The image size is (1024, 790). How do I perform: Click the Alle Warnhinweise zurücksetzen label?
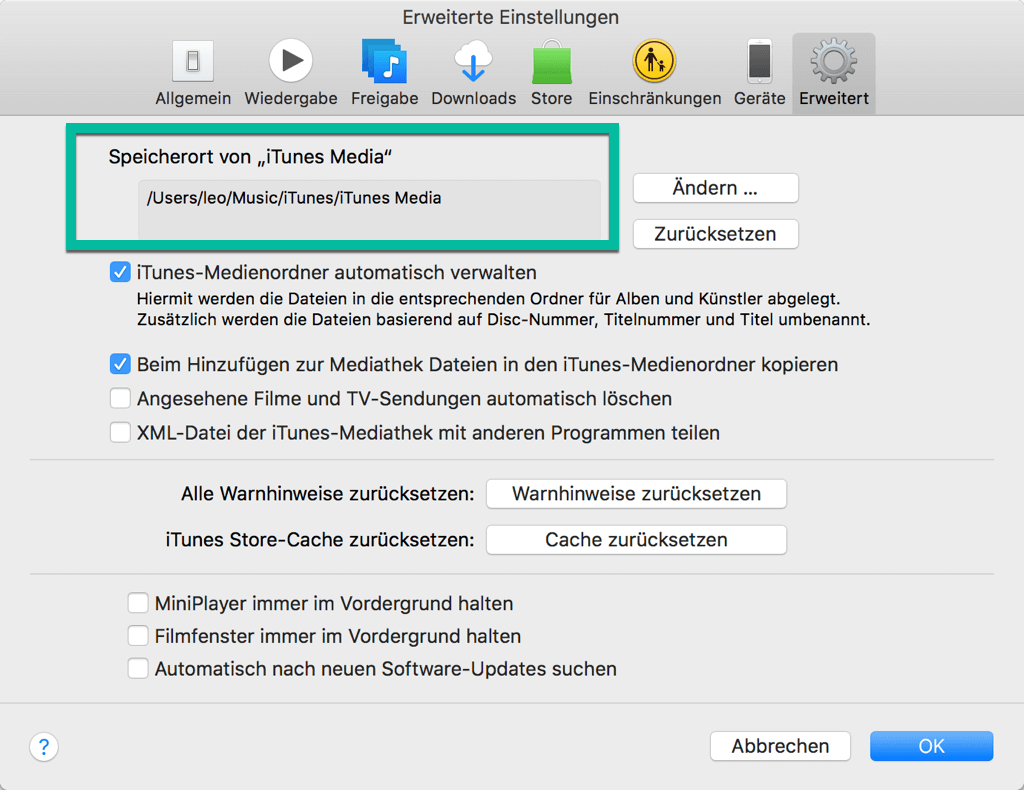coord(328,494)
